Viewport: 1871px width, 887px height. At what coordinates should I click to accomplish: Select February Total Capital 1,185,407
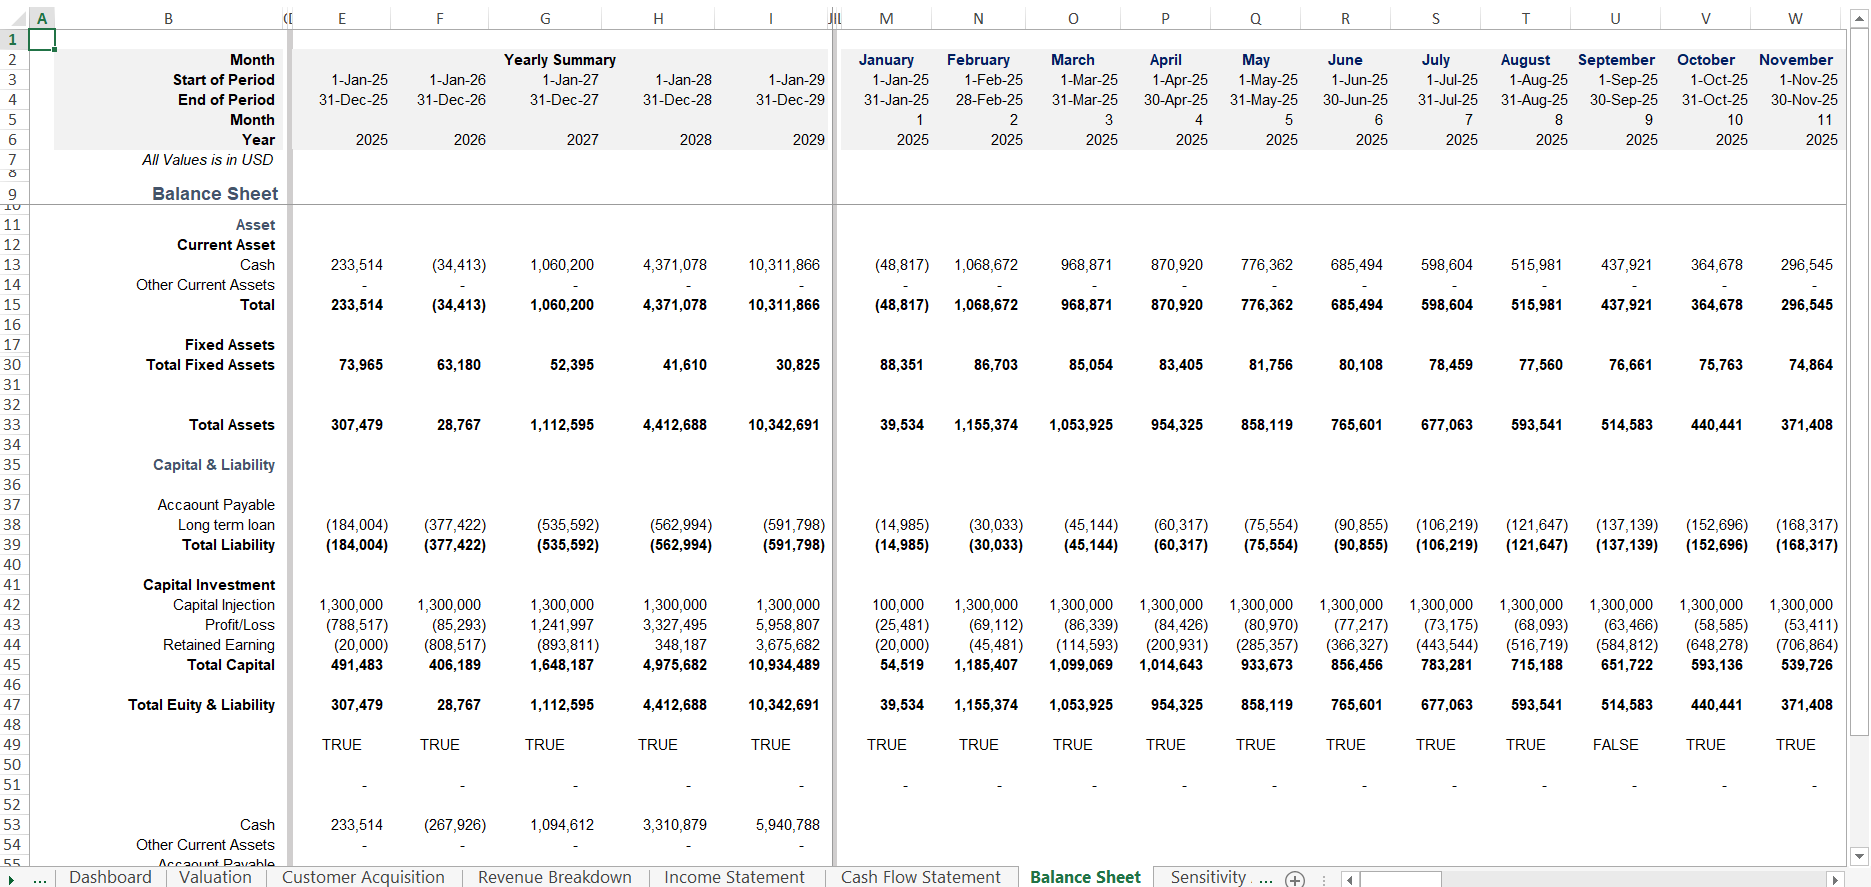(x=986, y=665)
